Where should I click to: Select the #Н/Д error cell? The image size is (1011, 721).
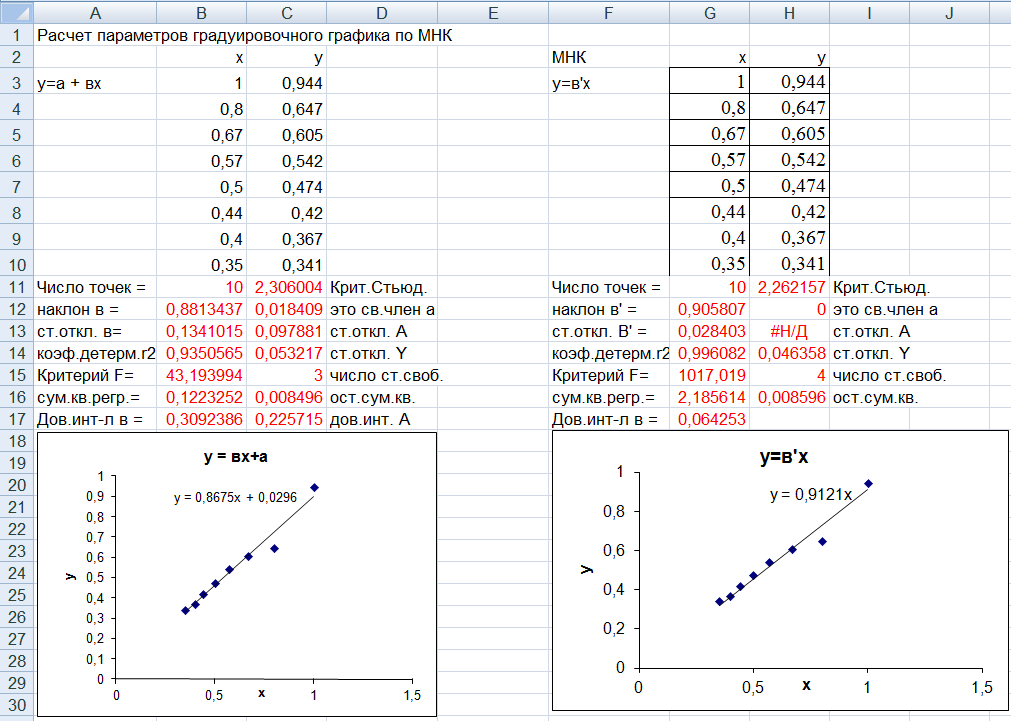click(x=789, y=331)
